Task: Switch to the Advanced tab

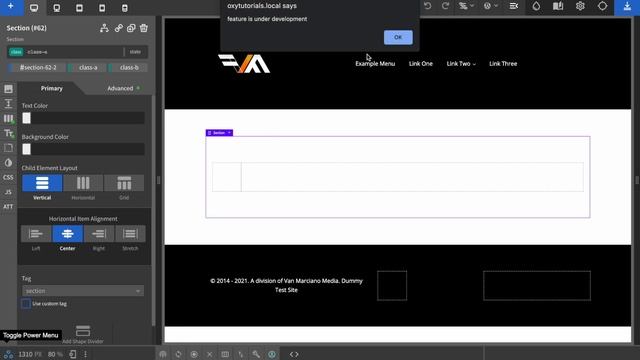Action: (x=120, y=88)
